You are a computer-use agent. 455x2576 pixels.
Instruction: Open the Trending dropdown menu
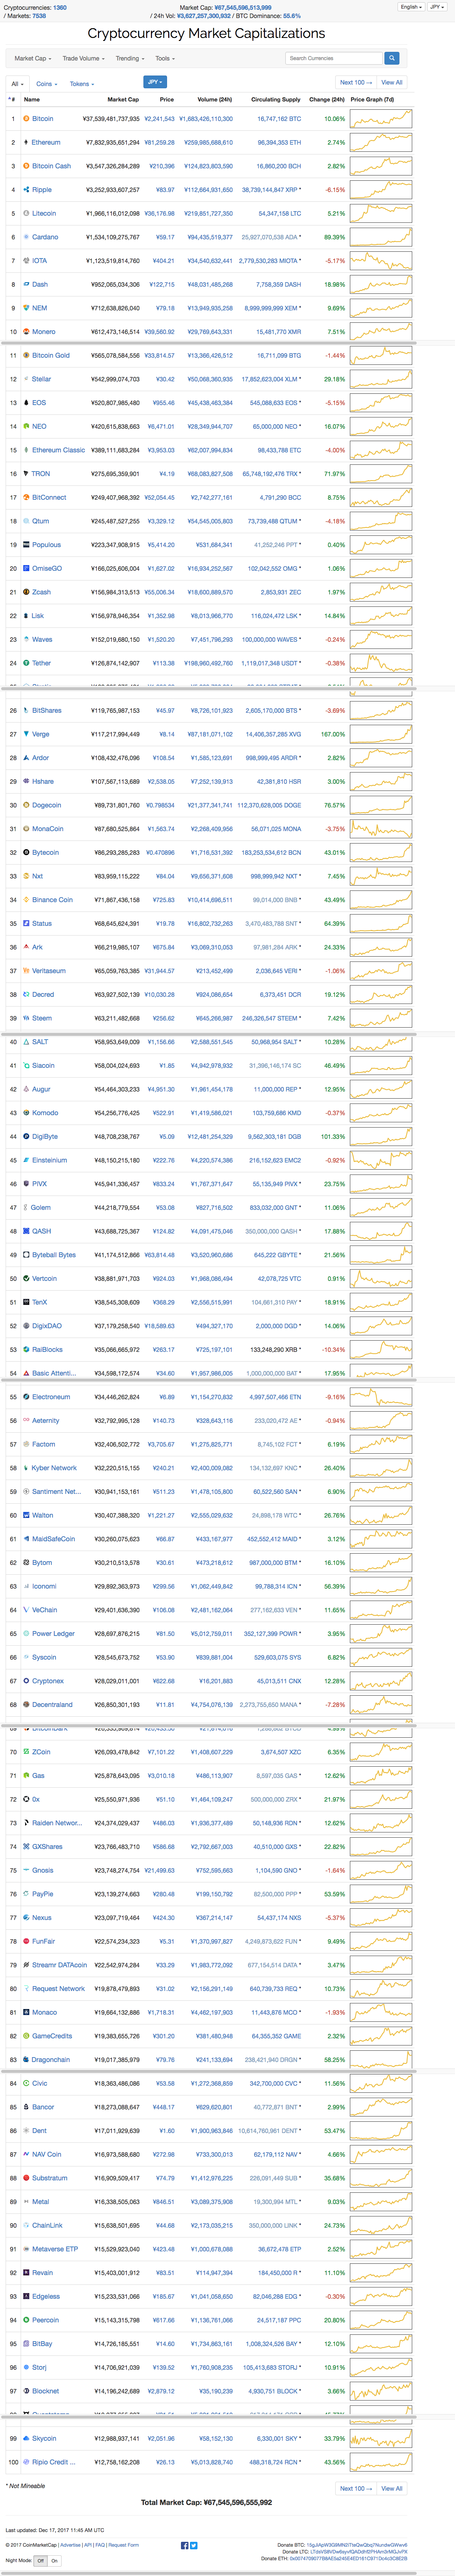129,58
